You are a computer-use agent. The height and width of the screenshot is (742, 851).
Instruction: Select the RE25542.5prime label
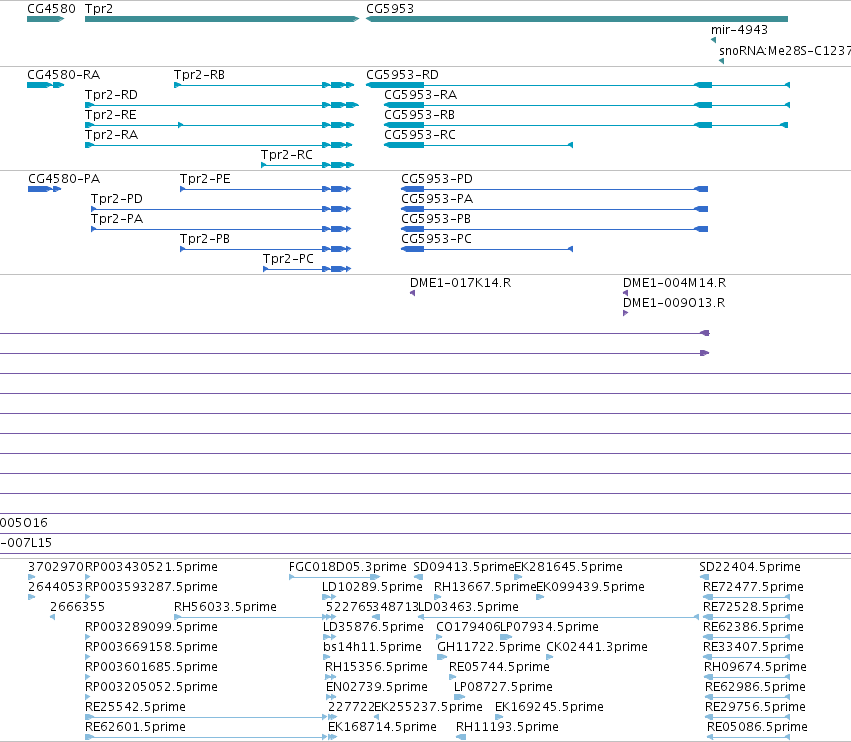point(135,707)
